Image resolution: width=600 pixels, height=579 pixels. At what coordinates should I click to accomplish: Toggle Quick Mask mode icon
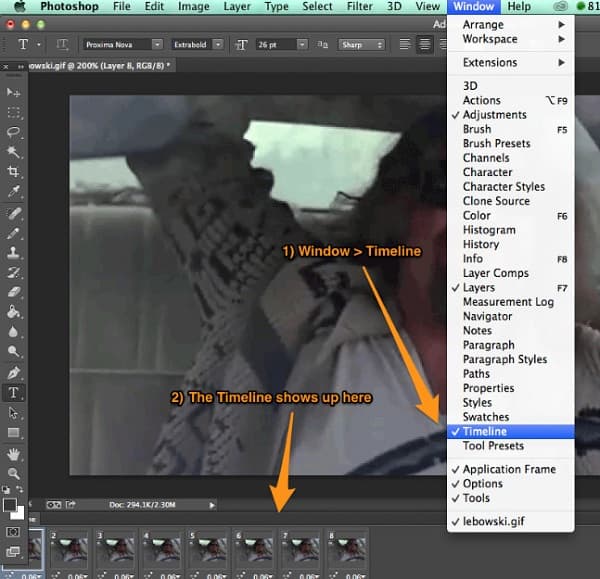point(13,532)
